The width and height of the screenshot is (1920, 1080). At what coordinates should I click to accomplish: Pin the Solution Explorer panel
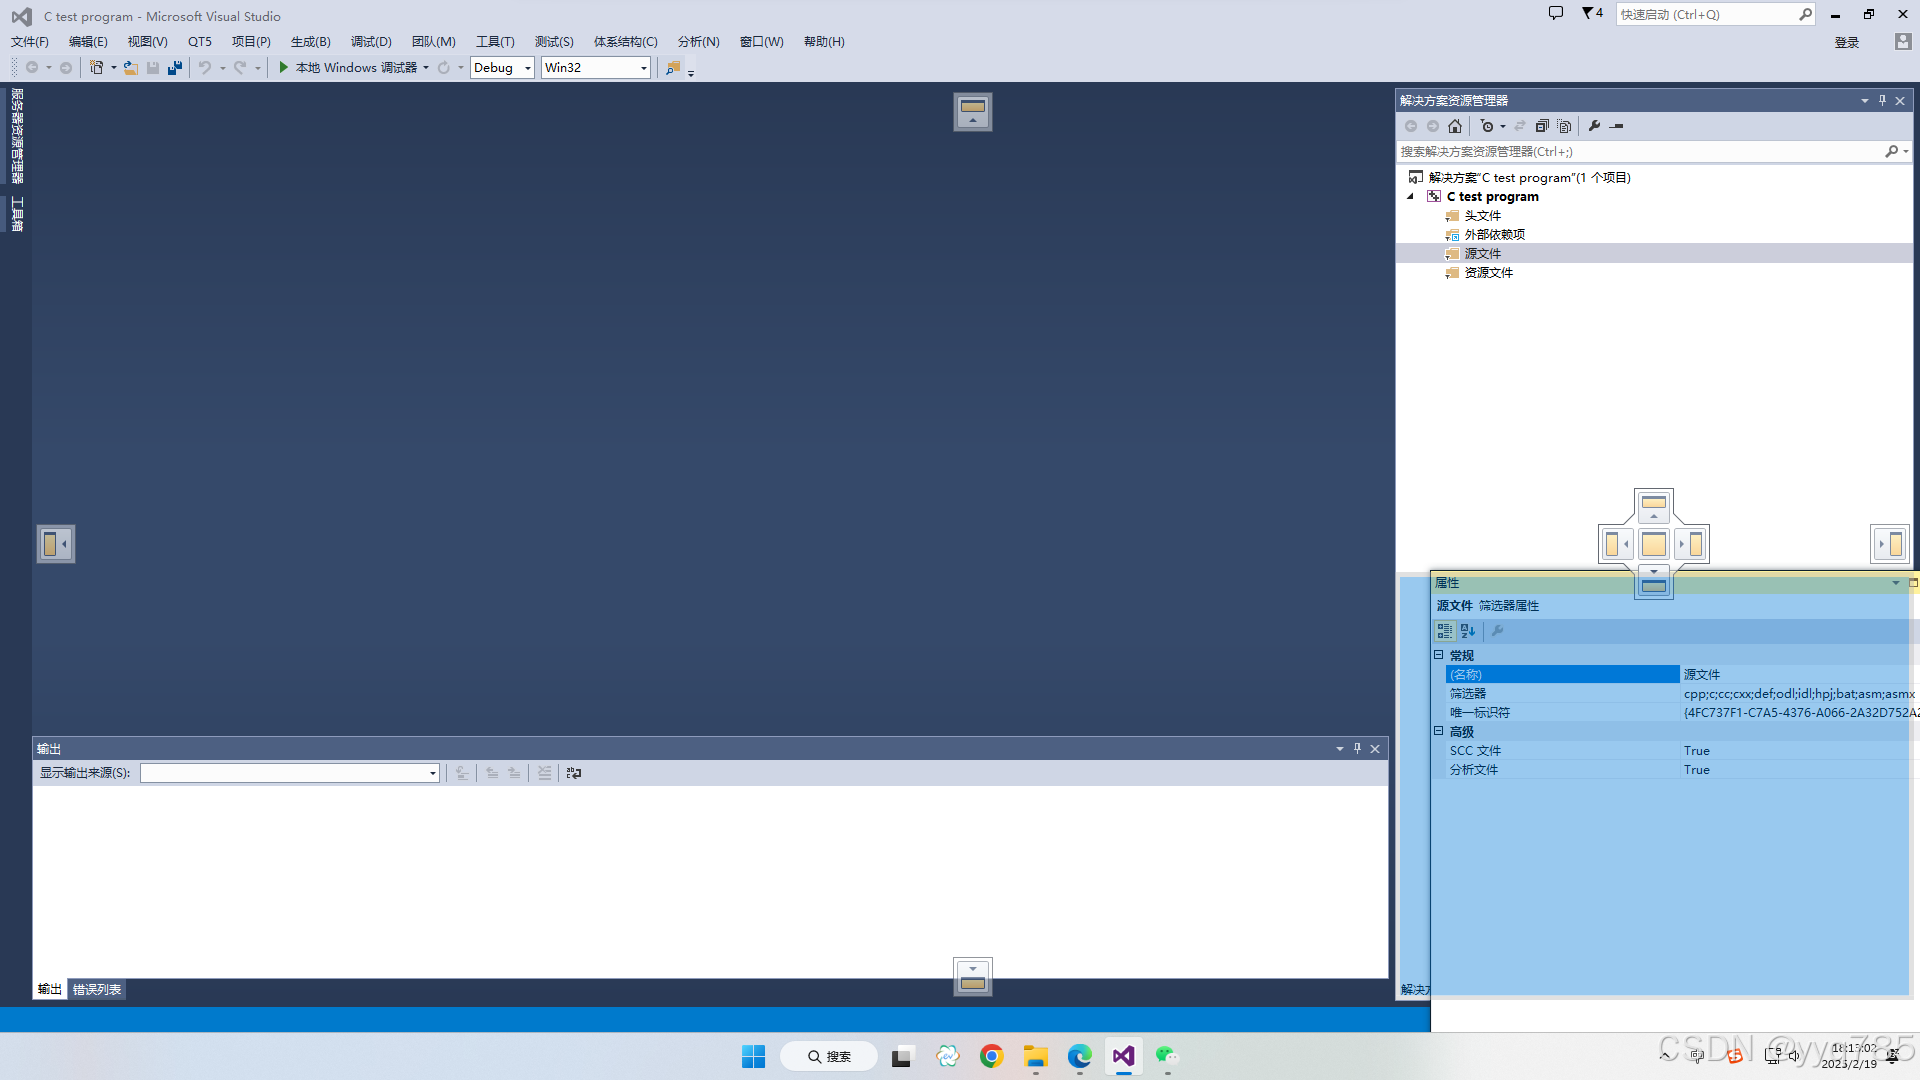pyautogui.click(x=1882, y=100)
